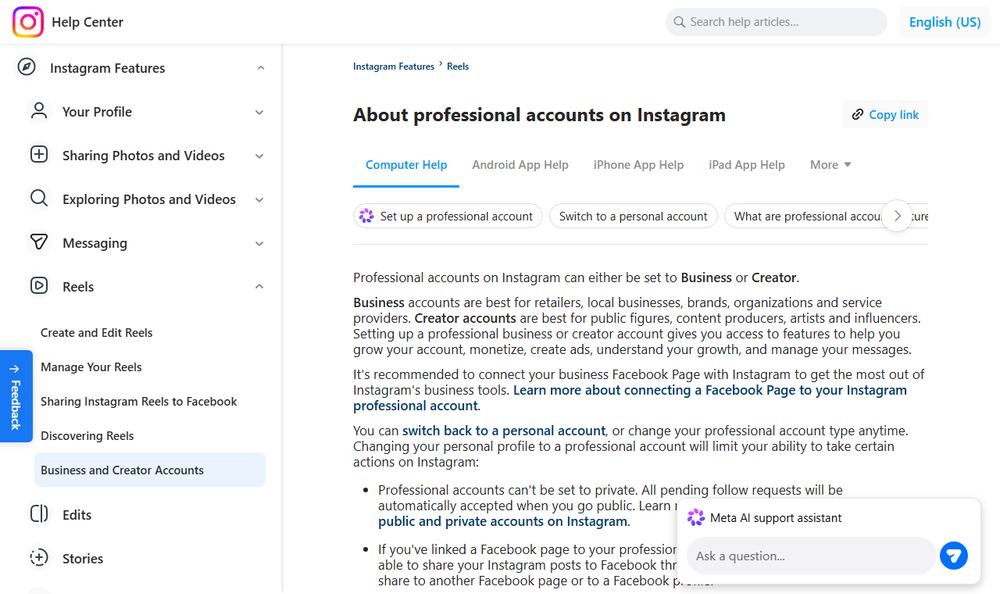This screenshot has height=594, width=1000.
Task: Select Business and Creator Accounts item
Action: (150, 470)
